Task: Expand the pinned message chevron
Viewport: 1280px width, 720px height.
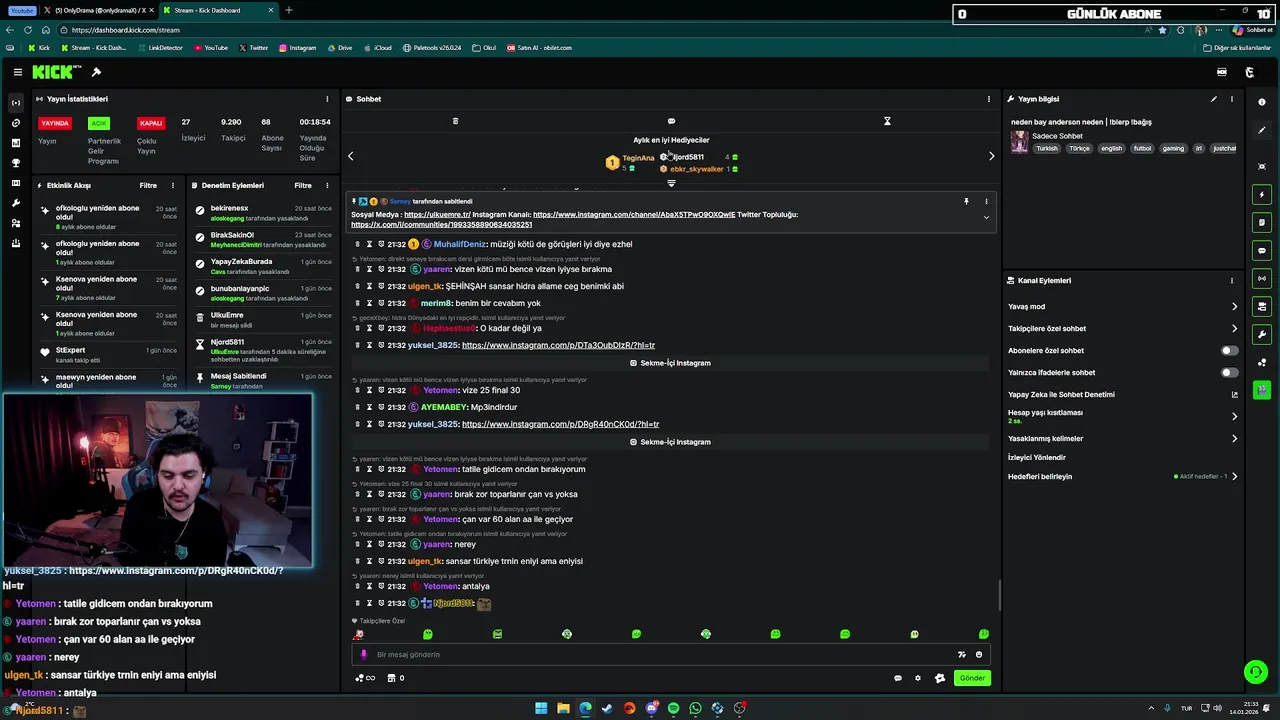Action: pyautogui.click(x=986, y=217)
